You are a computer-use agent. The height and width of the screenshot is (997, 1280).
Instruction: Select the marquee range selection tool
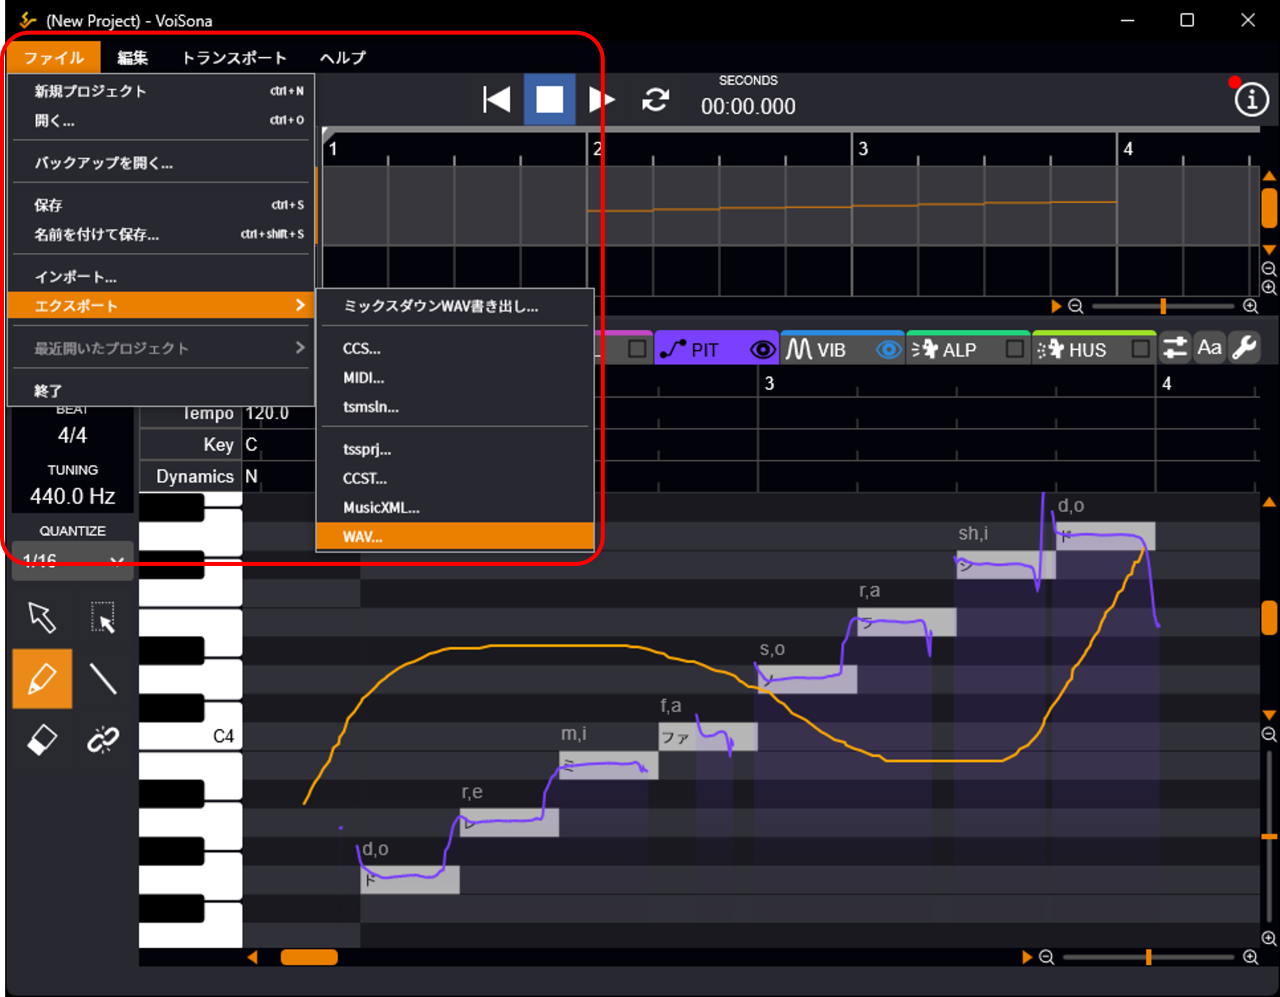tap(103, 618)
